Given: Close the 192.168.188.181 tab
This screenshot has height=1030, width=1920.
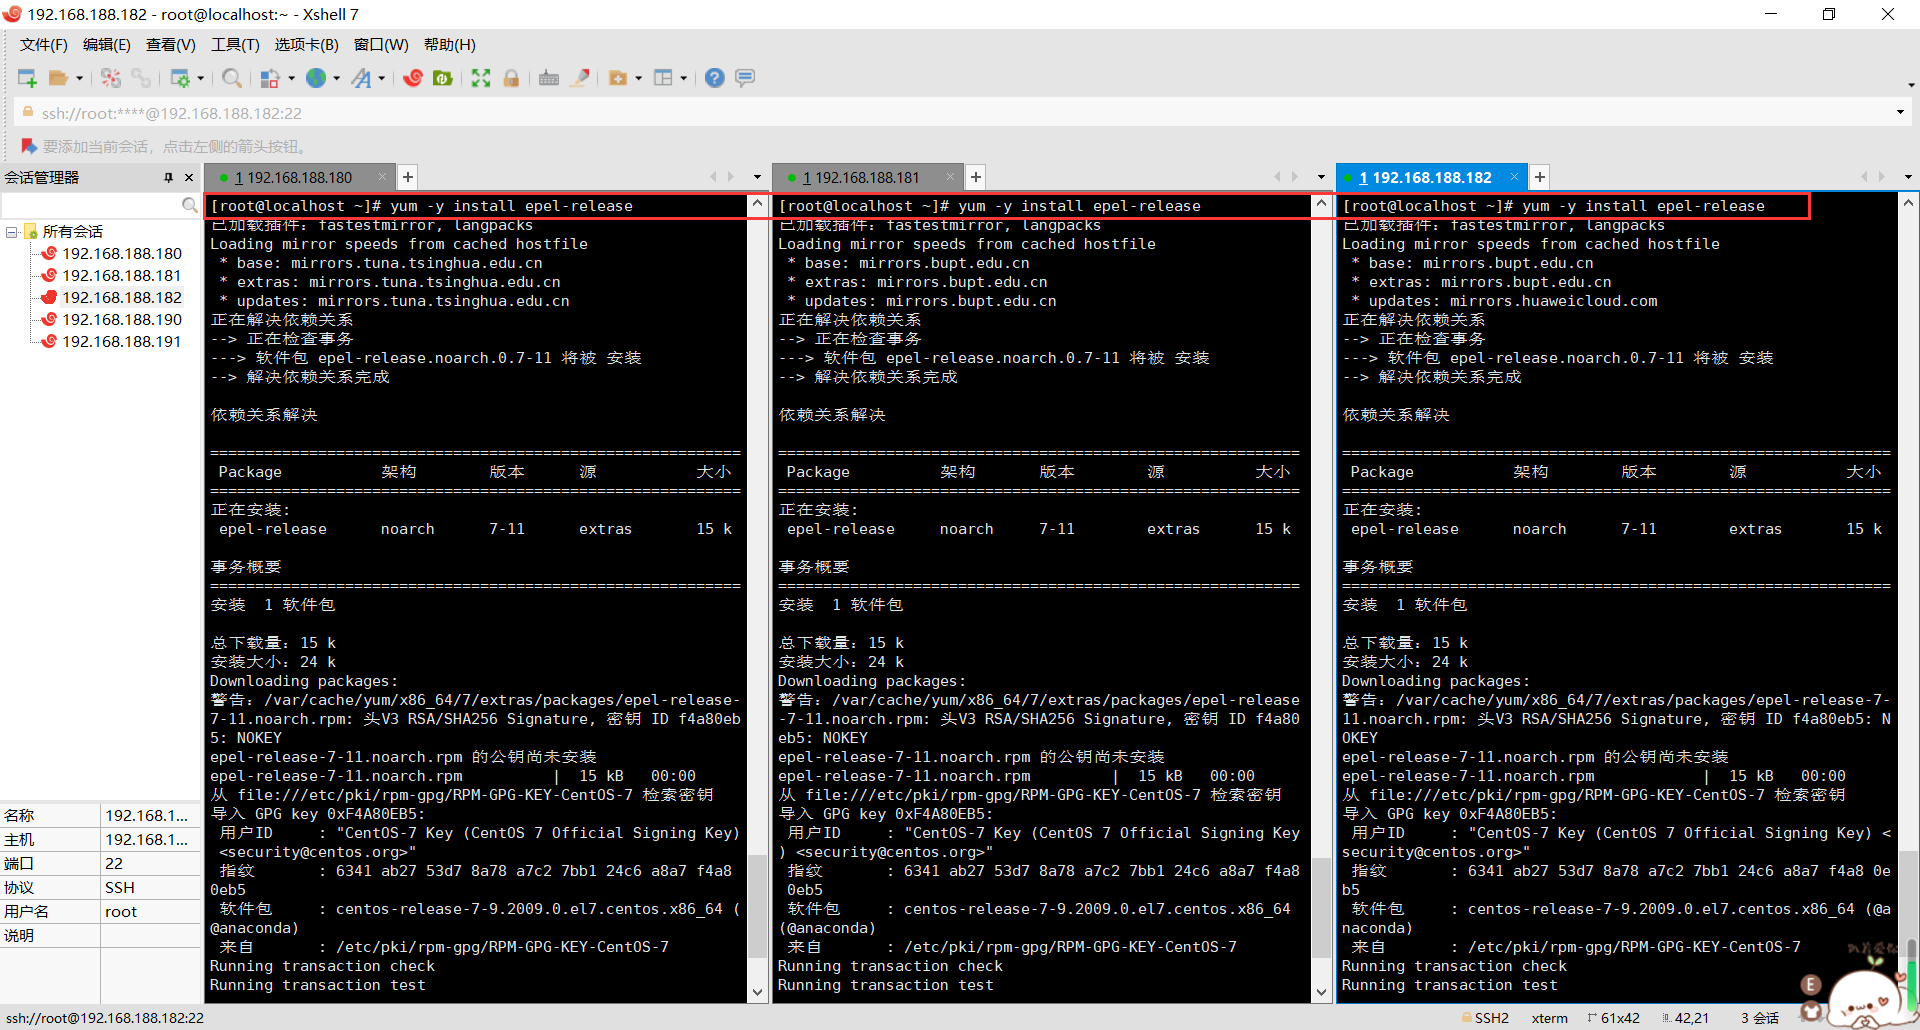Looking at the screenshot, I should (950, 177).
